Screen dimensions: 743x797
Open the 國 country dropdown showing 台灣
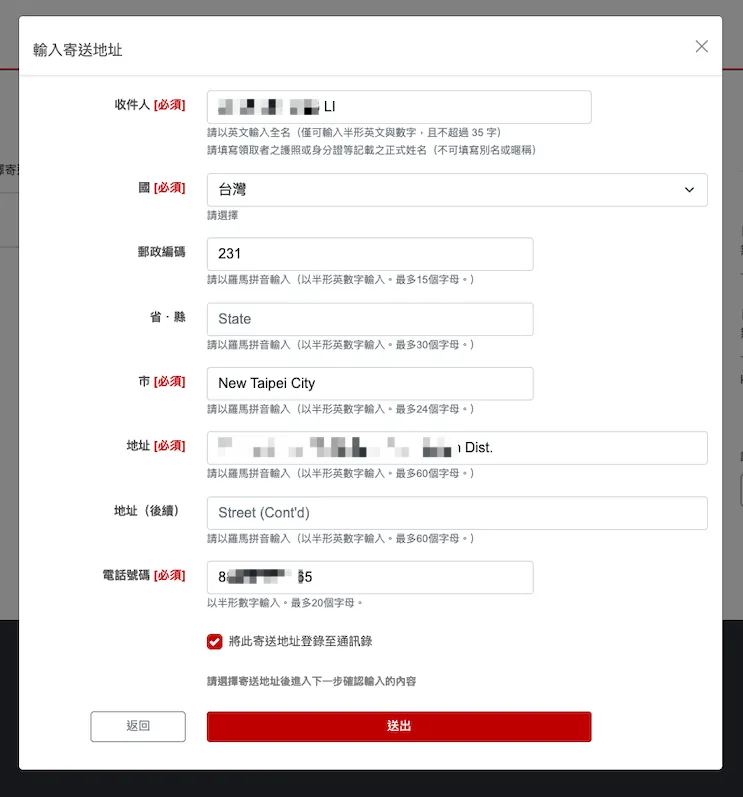pos(456,190)
